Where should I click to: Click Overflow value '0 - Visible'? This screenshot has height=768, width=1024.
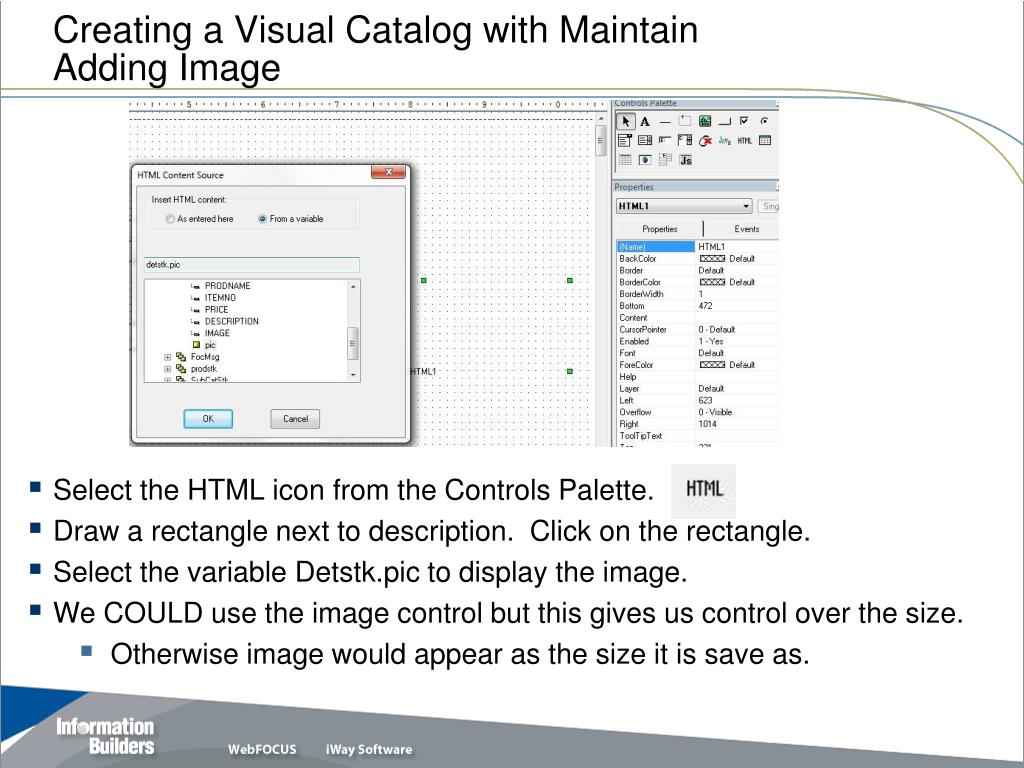click(715, 412)
